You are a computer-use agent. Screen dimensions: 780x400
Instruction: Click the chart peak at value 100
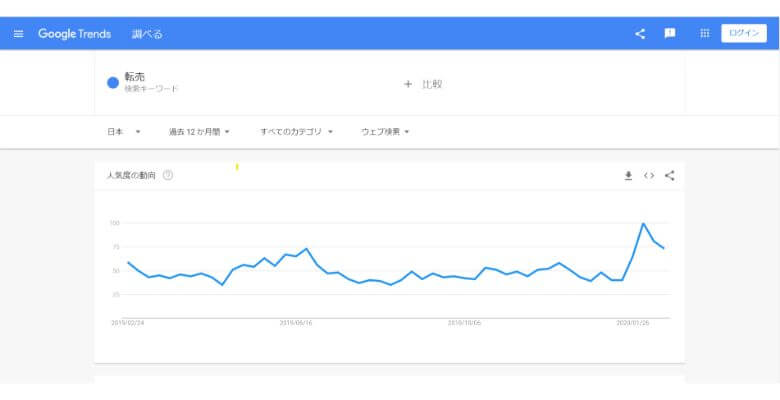coord(643,223)
